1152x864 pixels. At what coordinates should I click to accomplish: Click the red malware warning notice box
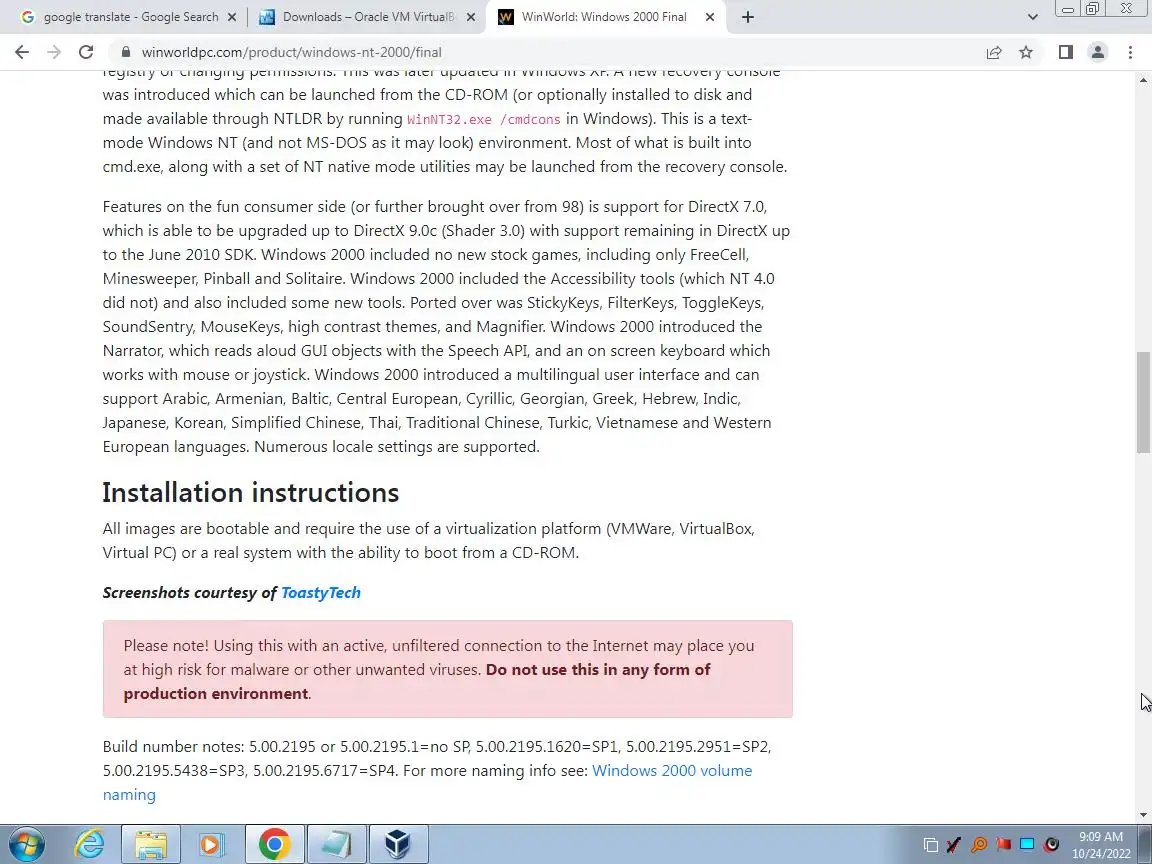447,669
